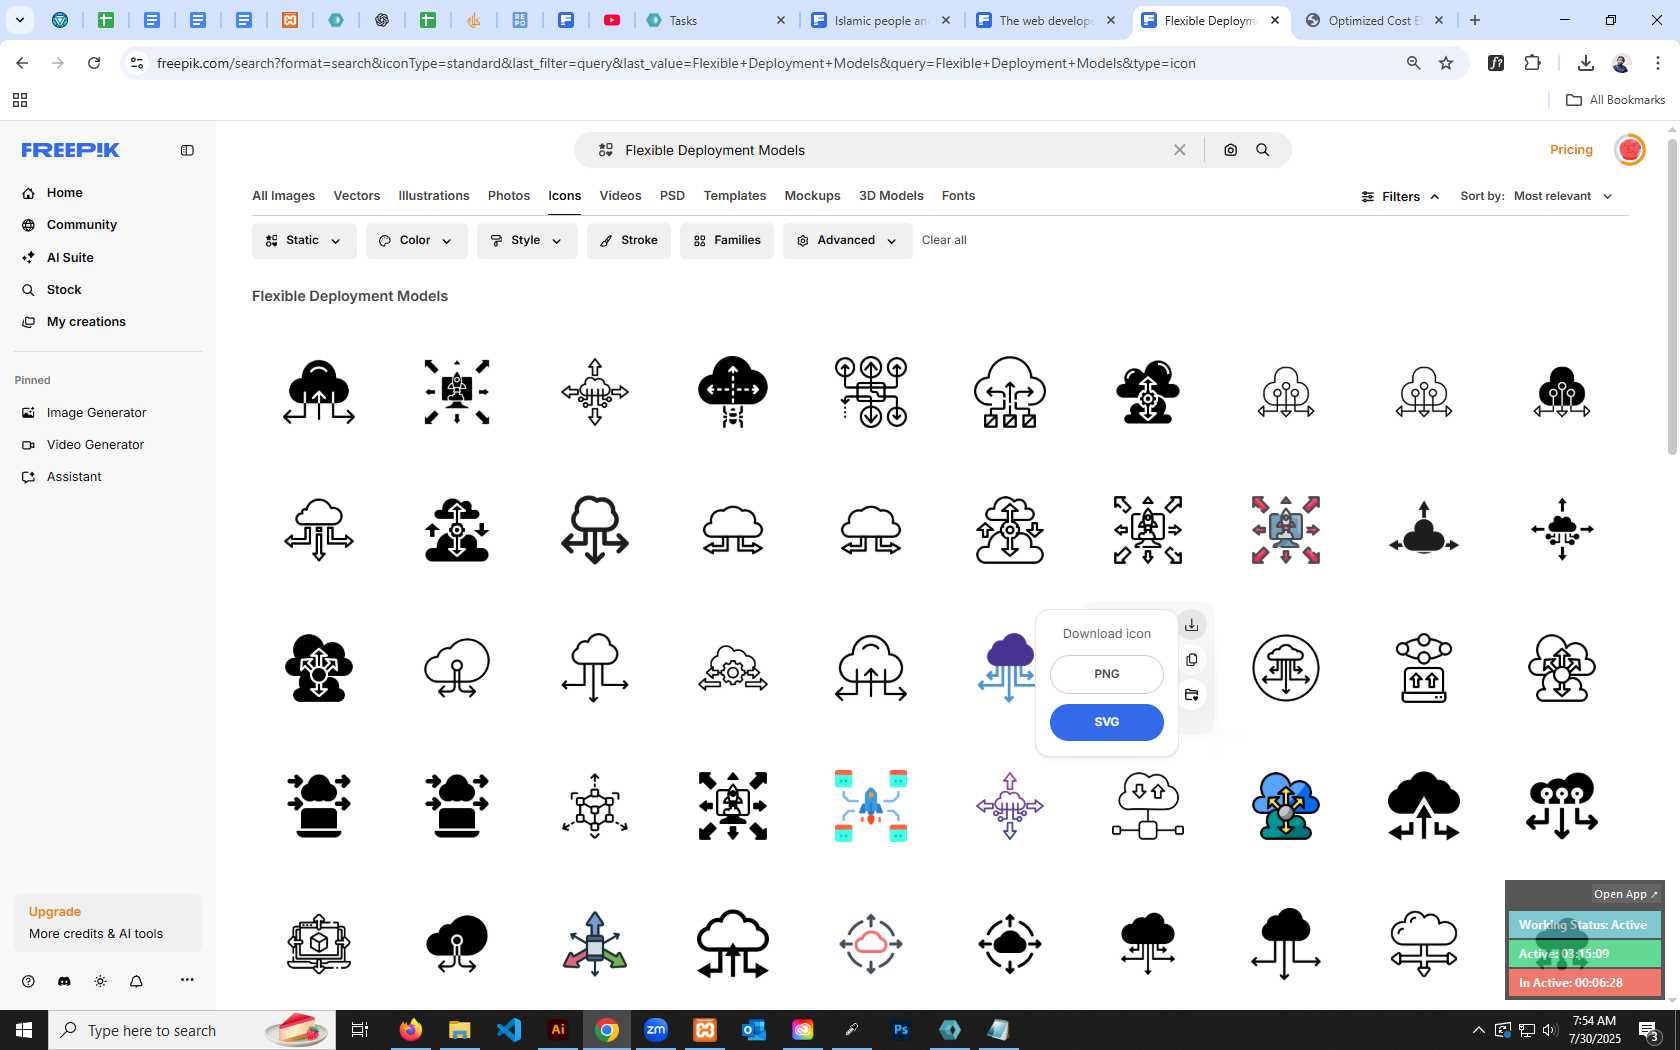The width and height of the screenshot is (1680, 1050).
Task: Download the icon as PNG
Action: (1106, 674)
